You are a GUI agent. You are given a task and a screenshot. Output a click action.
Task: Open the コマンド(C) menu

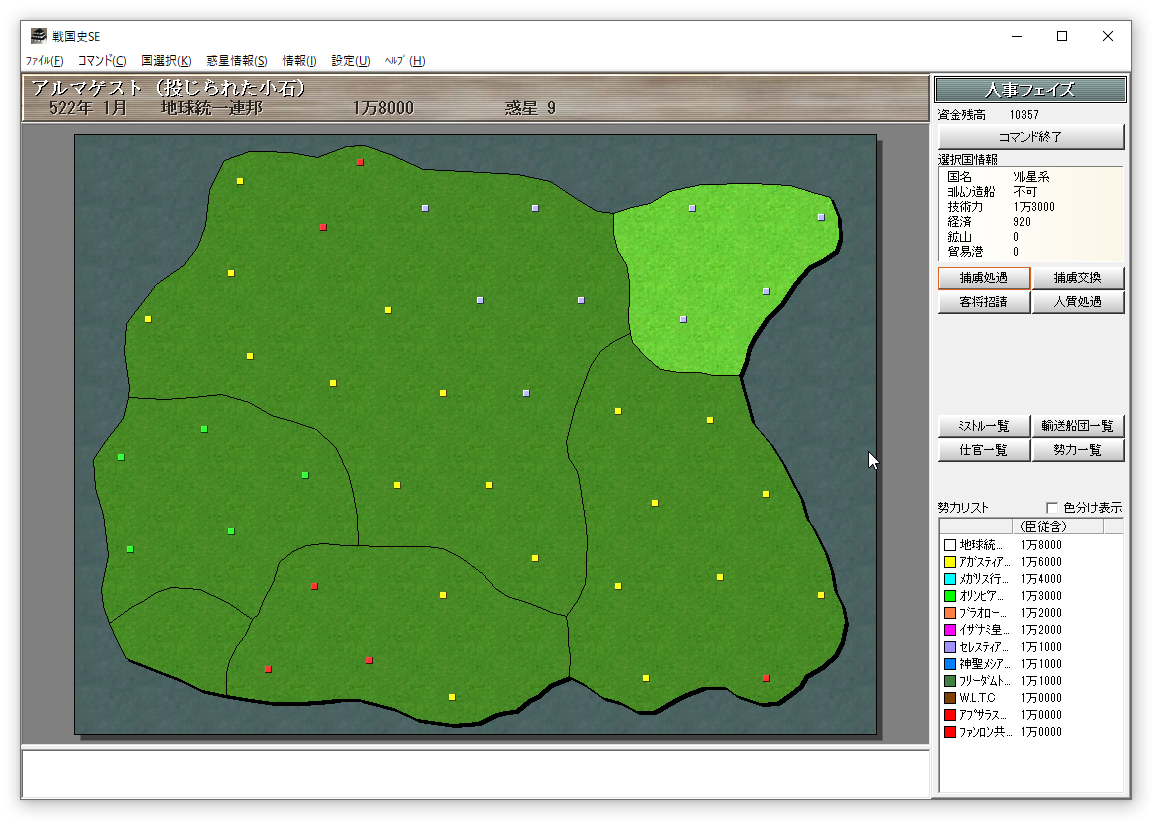102,61
